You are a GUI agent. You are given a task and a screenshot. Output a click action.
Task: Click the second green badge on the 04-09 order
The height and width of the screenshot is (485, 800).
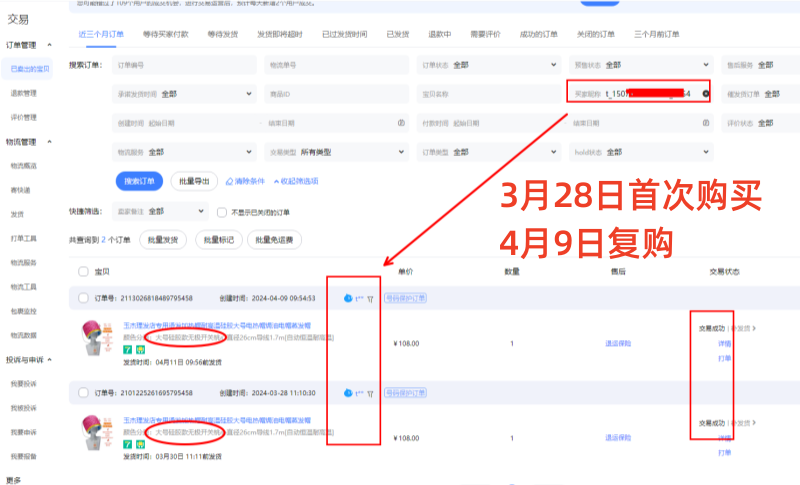140,350
